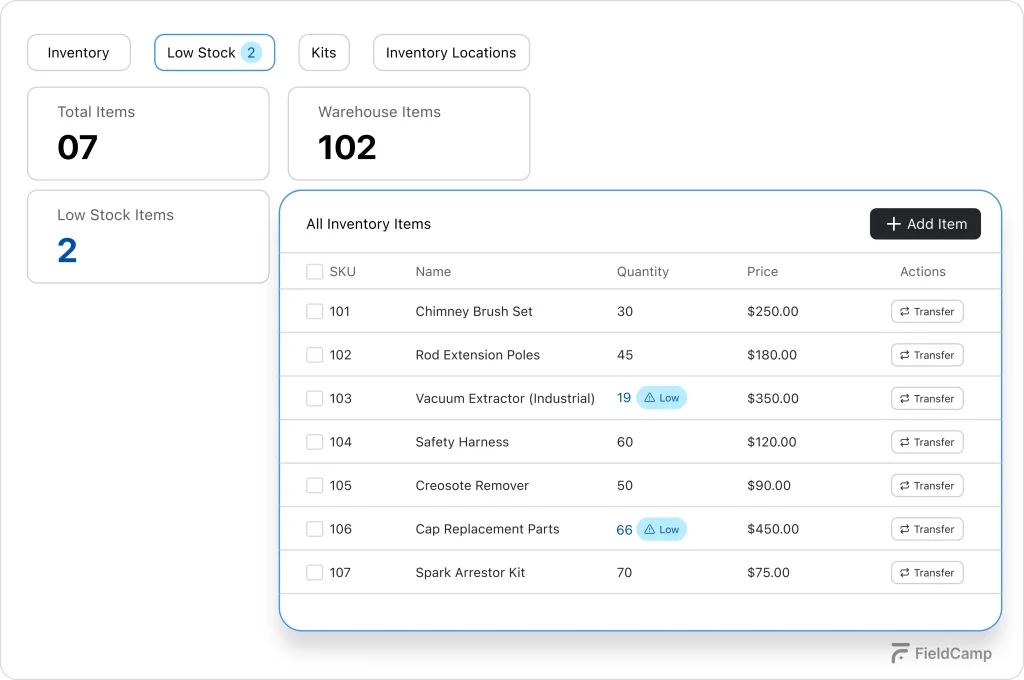
Task: Check the checkbox for SKU 101
Action: click(313, 311)
